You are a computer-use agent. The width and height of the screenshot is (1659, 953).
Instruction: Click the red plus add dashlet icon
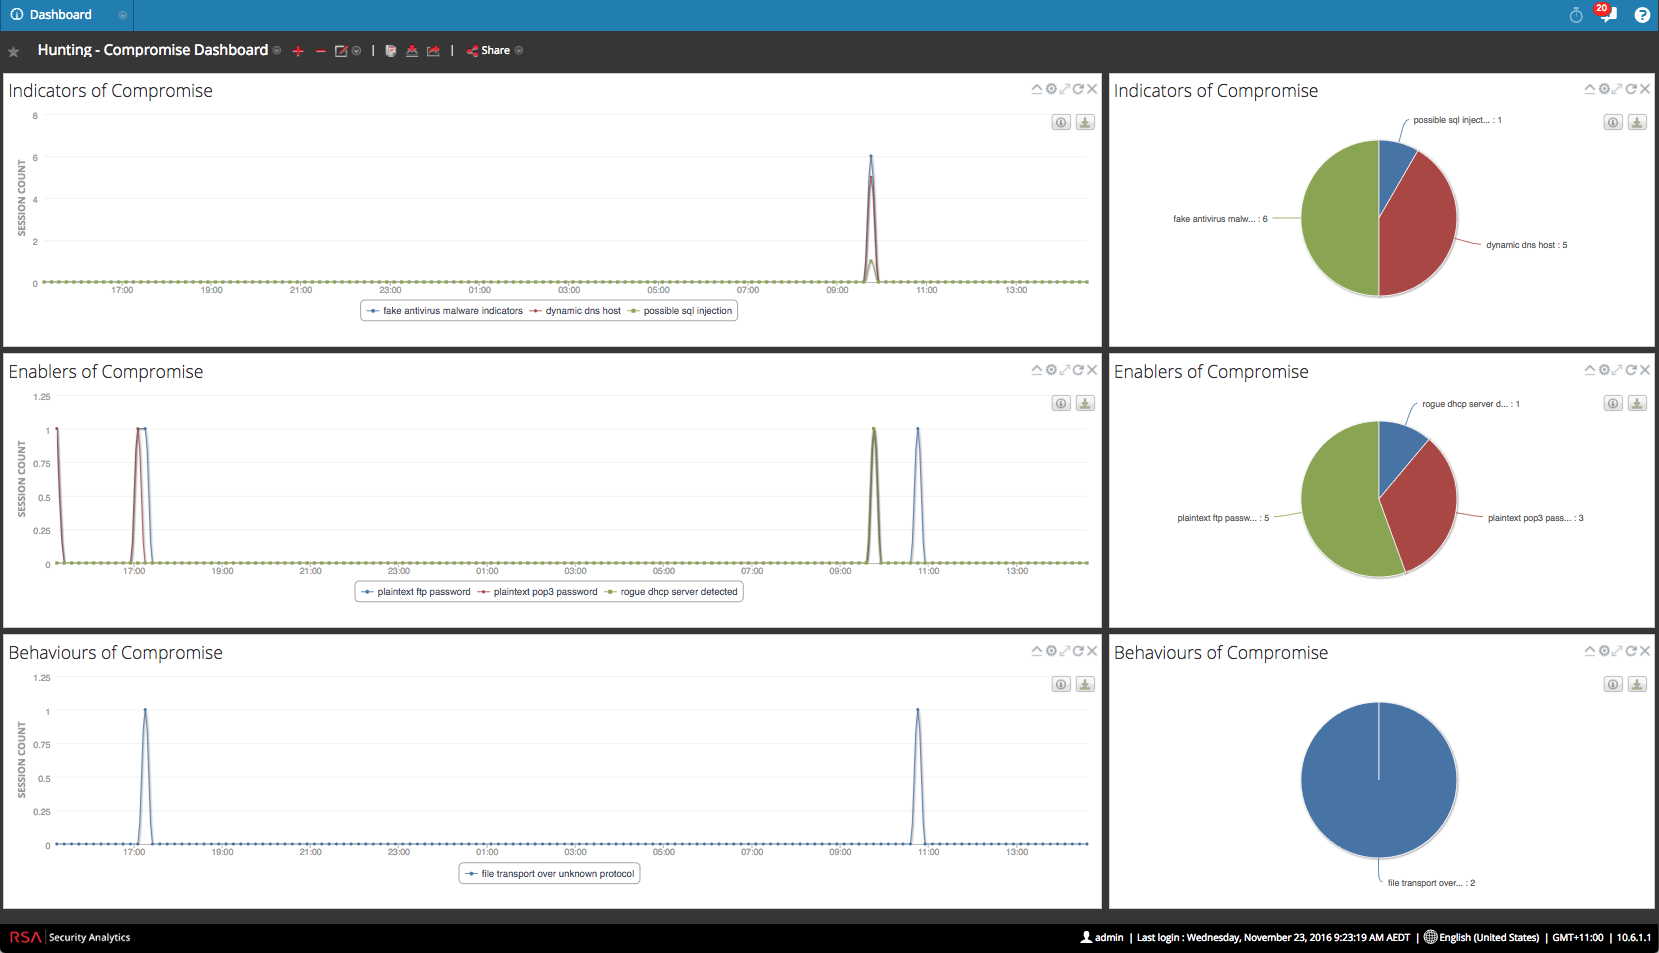click(298, 51)
